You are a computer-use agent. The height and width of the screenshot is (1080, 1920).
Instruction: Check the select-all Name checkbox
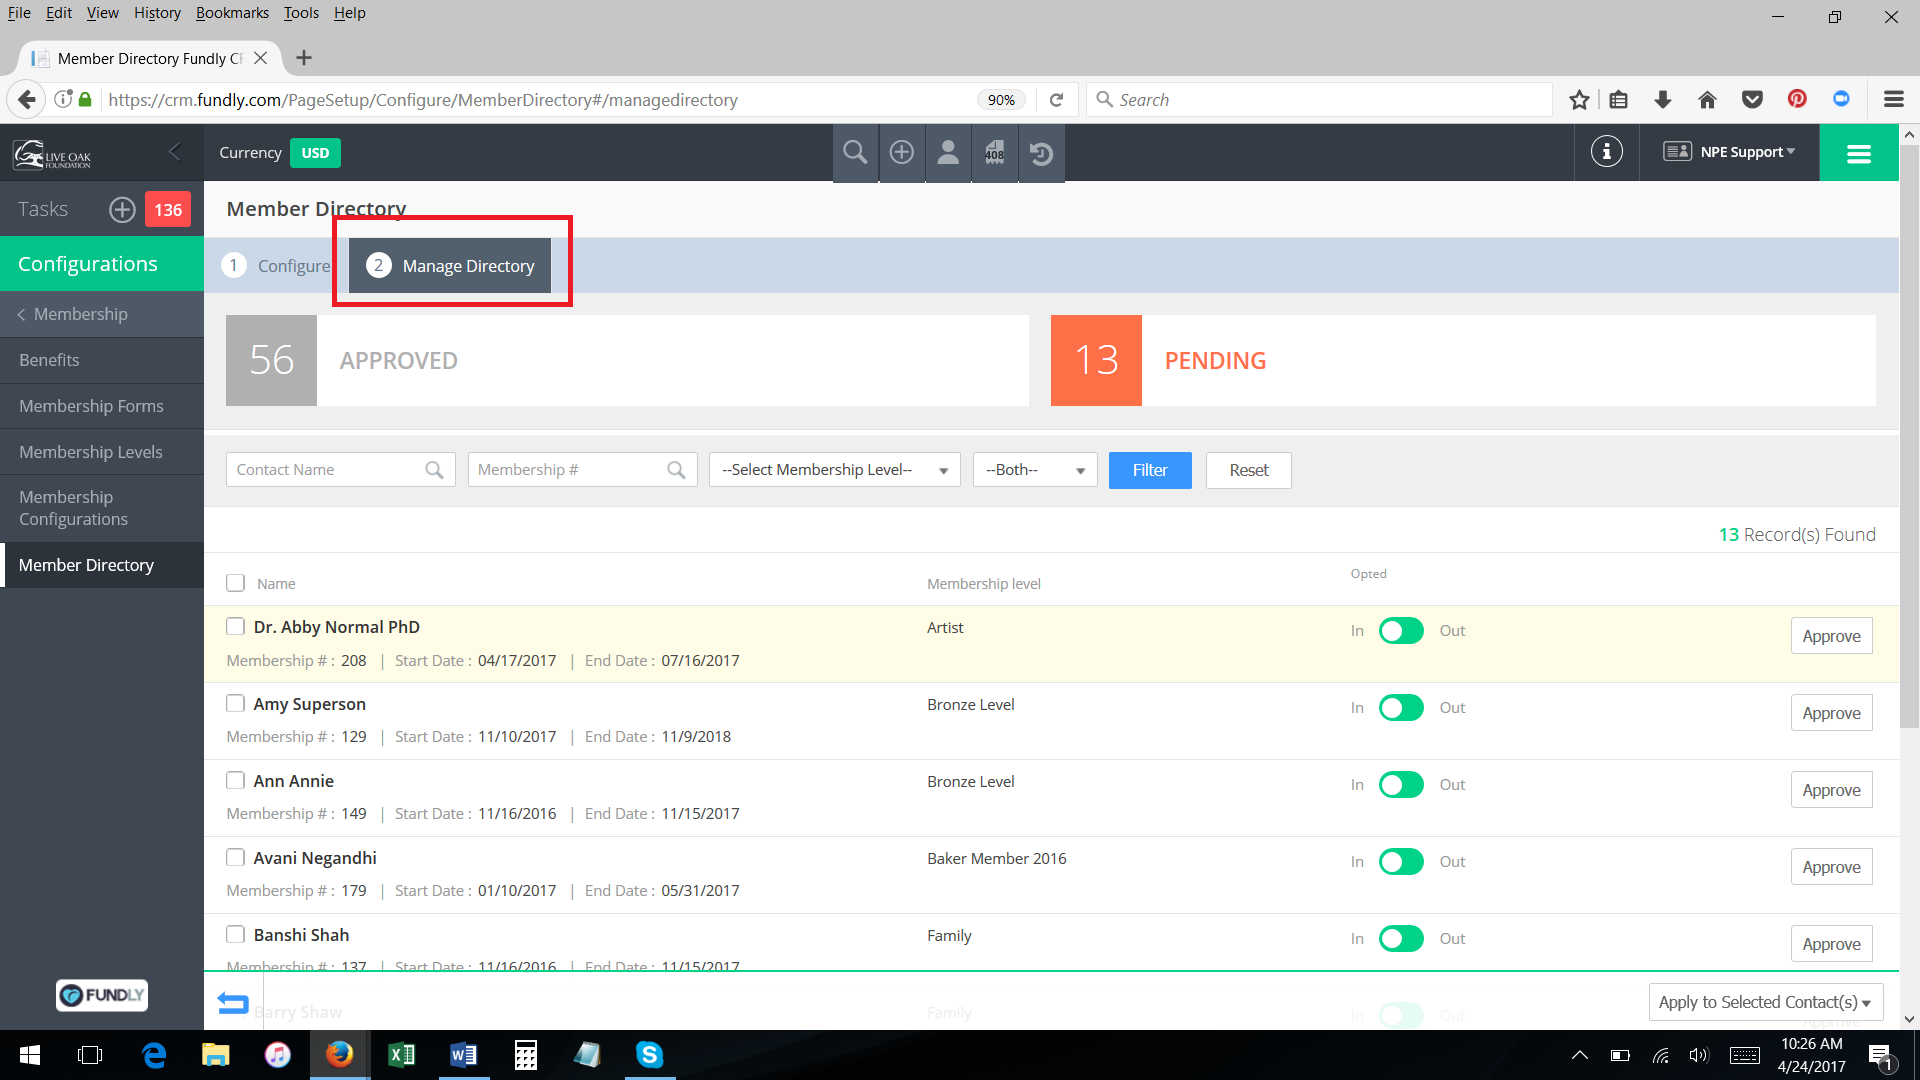[235, 583]
